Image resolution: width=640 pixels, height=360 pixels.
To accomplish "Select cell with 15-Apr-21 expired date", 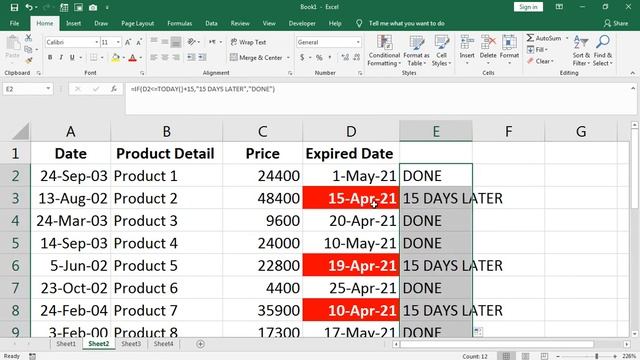I will click(351, 198).
